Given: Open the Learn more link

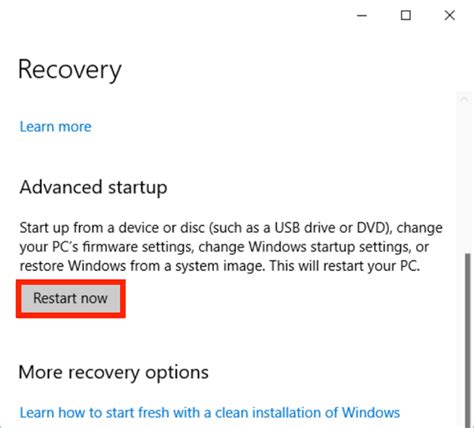Looking at the screenshot, I should (x=55, y=127).
